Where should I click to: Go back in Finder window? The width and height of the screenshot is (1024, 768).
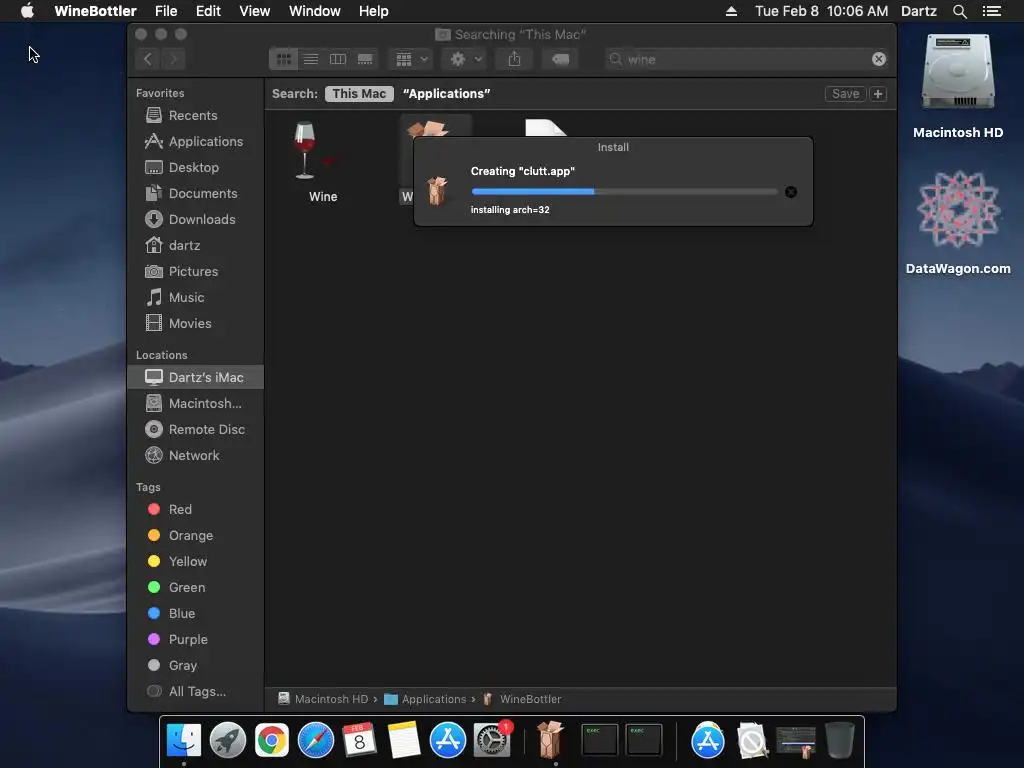pyautogui.click(x=148, y=59)
